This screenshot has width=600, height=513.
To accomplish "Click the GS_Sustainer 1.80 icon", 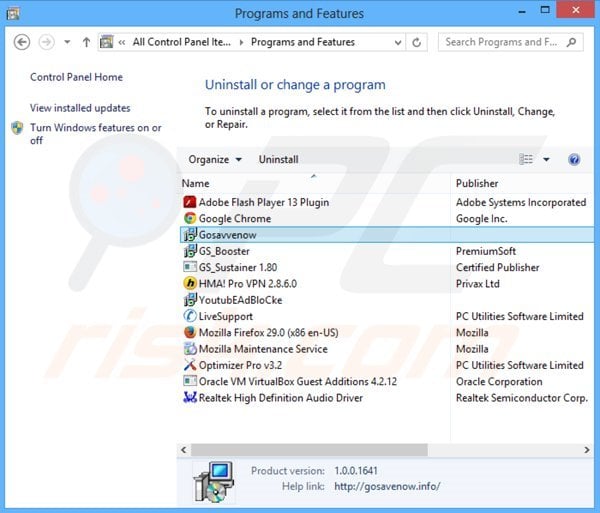I will tap(189, 267).
